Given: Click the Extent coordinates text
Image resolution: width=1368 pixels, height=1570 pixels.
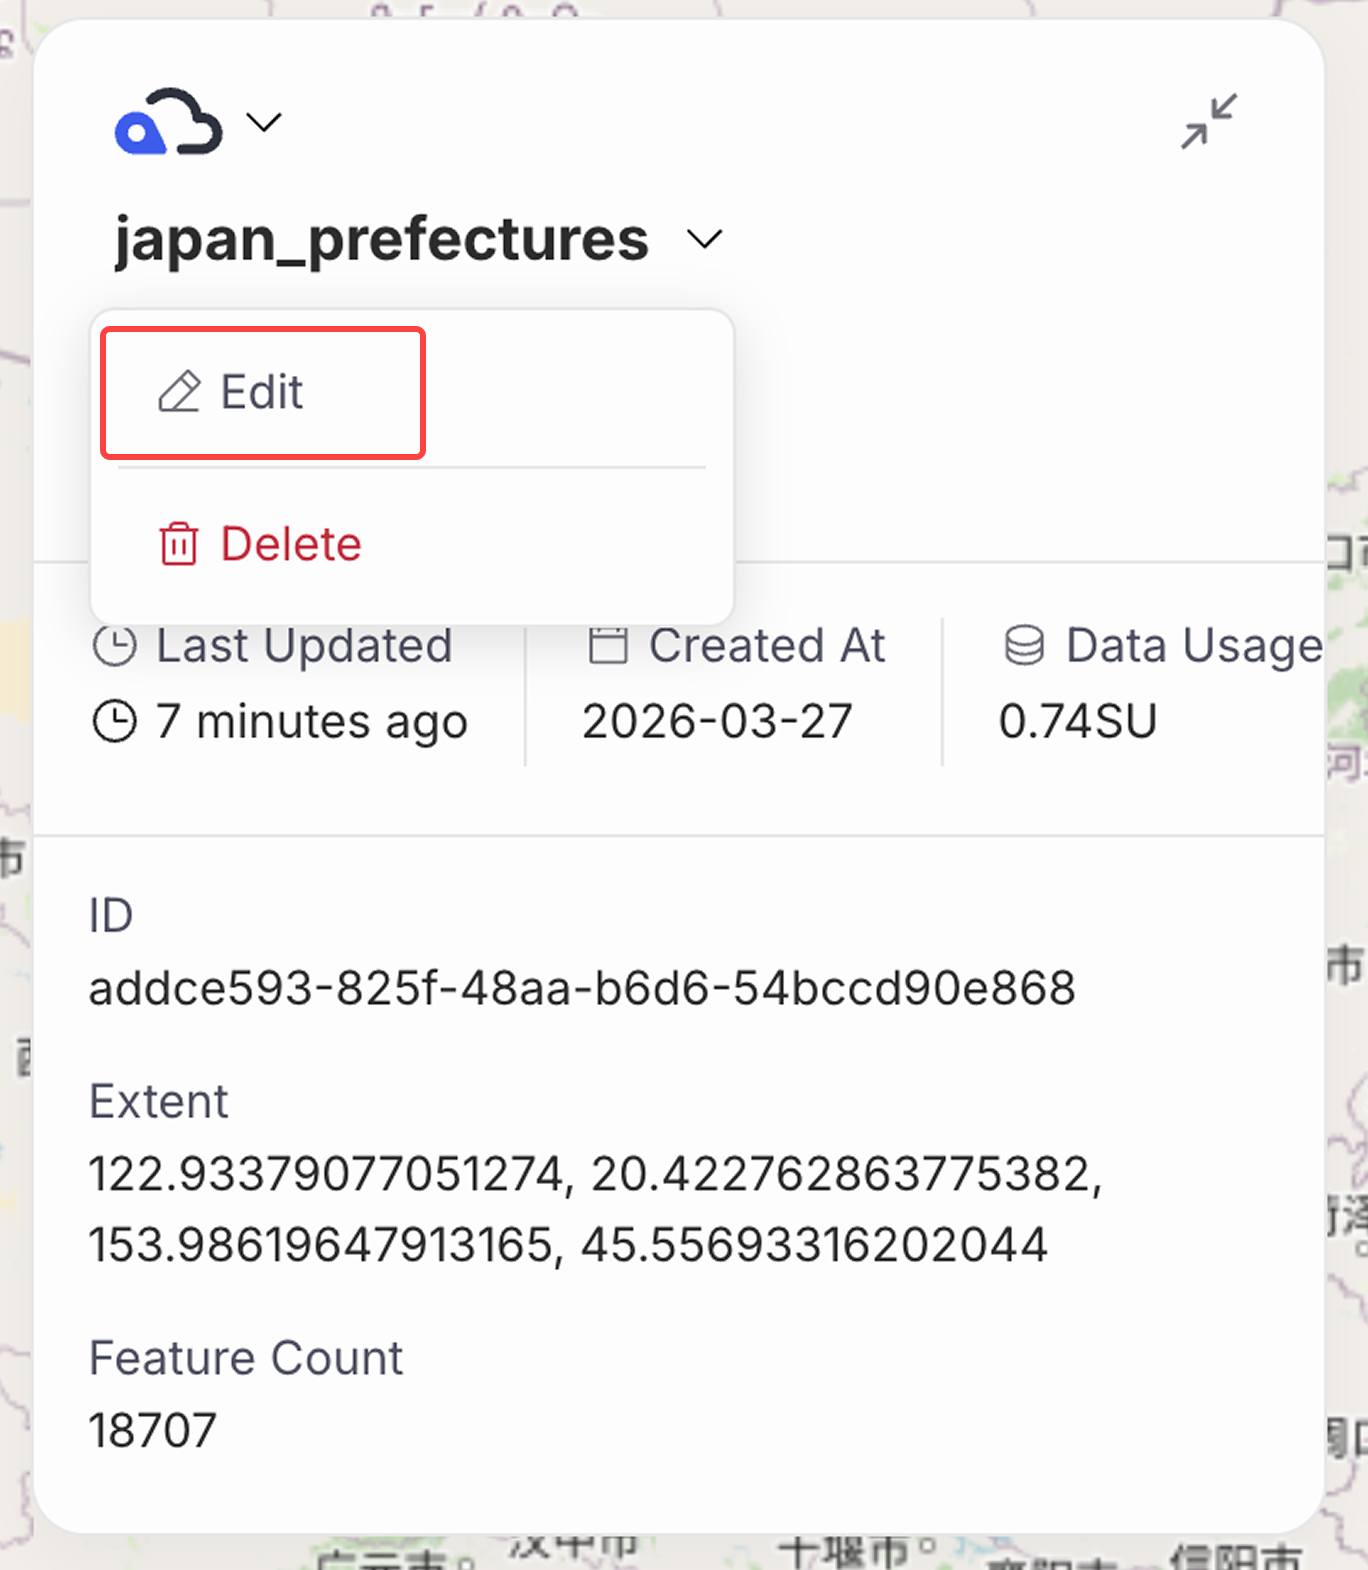Looking at the screenshot, I should (x=595, y=1209).
